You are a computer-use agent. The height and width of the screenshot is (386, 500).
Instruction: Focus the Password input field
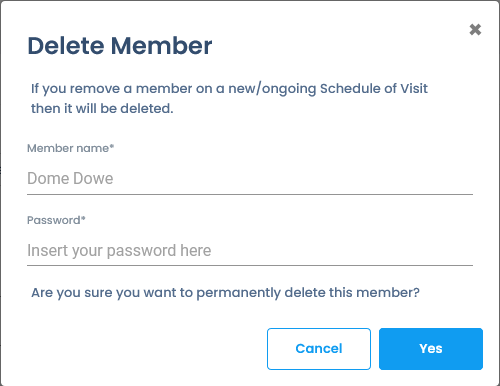click(x=250, y=251)
